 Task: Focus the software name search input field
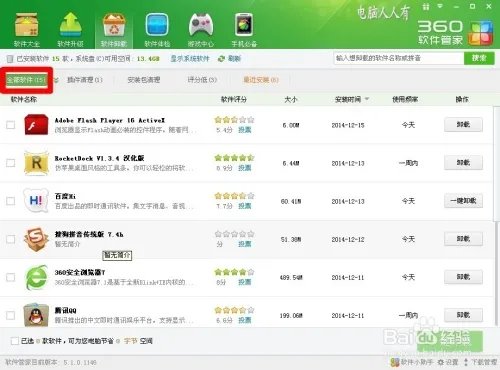[x=399, y=58]
